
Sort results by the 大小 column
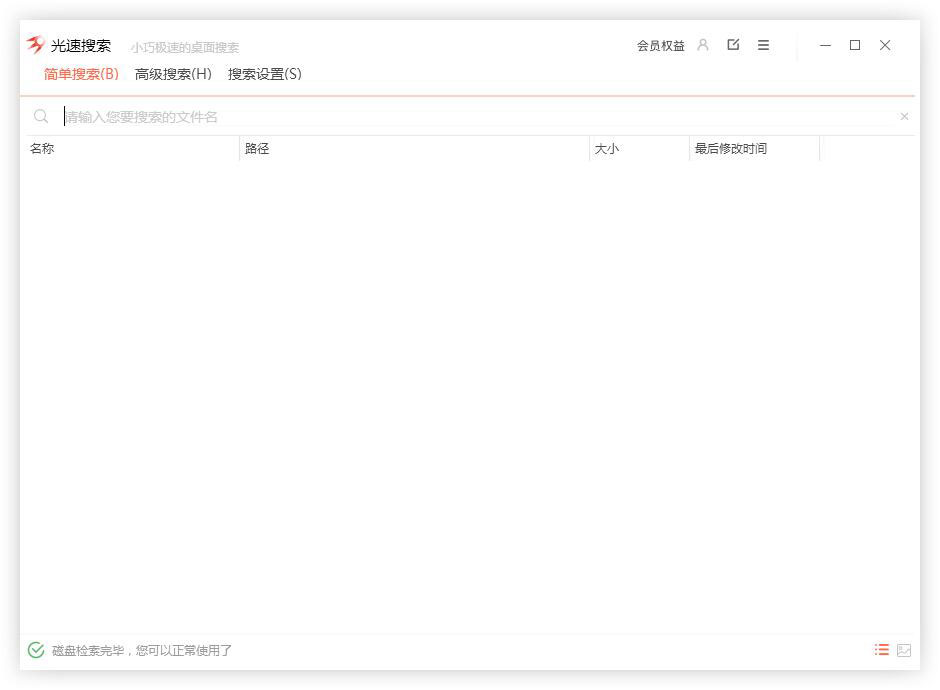click(x=608, y=148)
